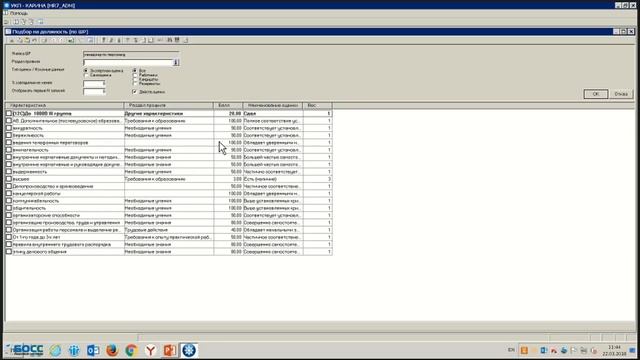Tick the Кандидаты checkbox
Screen dimensions: 640x360
click(x=135, y=79)
